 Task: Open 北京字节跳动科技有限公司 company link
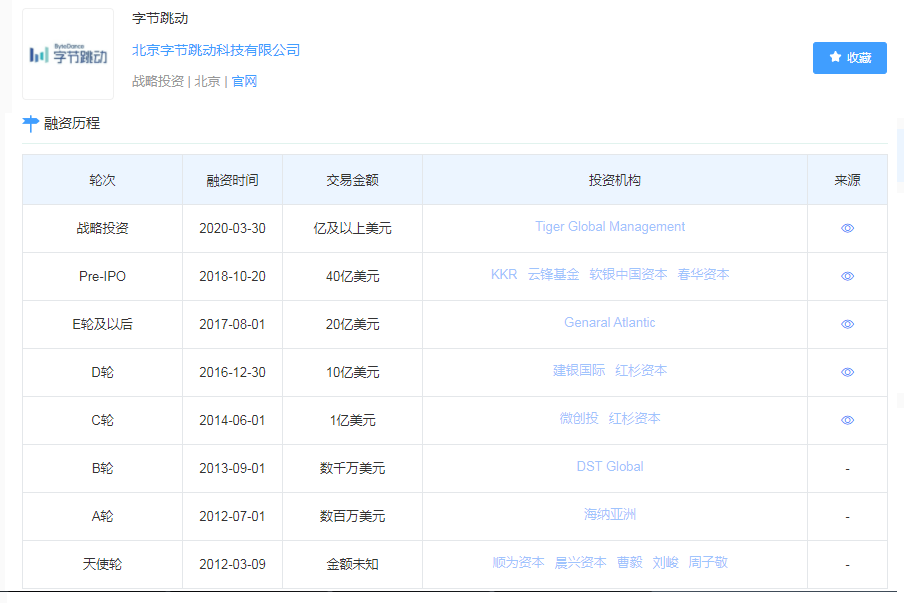coord(216,50)
